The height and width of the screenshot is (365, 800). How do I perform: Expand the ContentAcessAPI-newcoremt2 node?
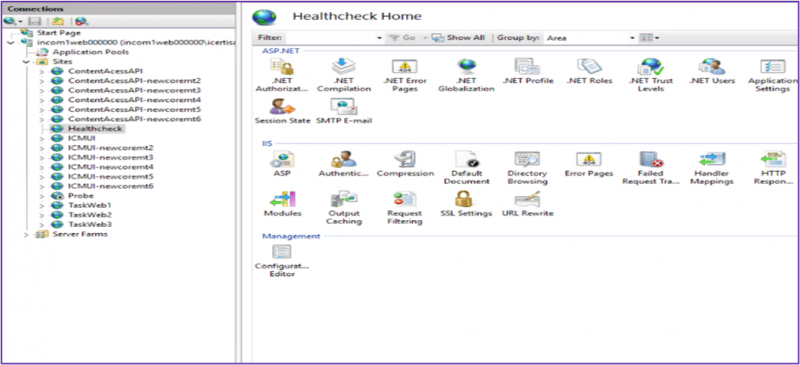[x=42, y=81]
